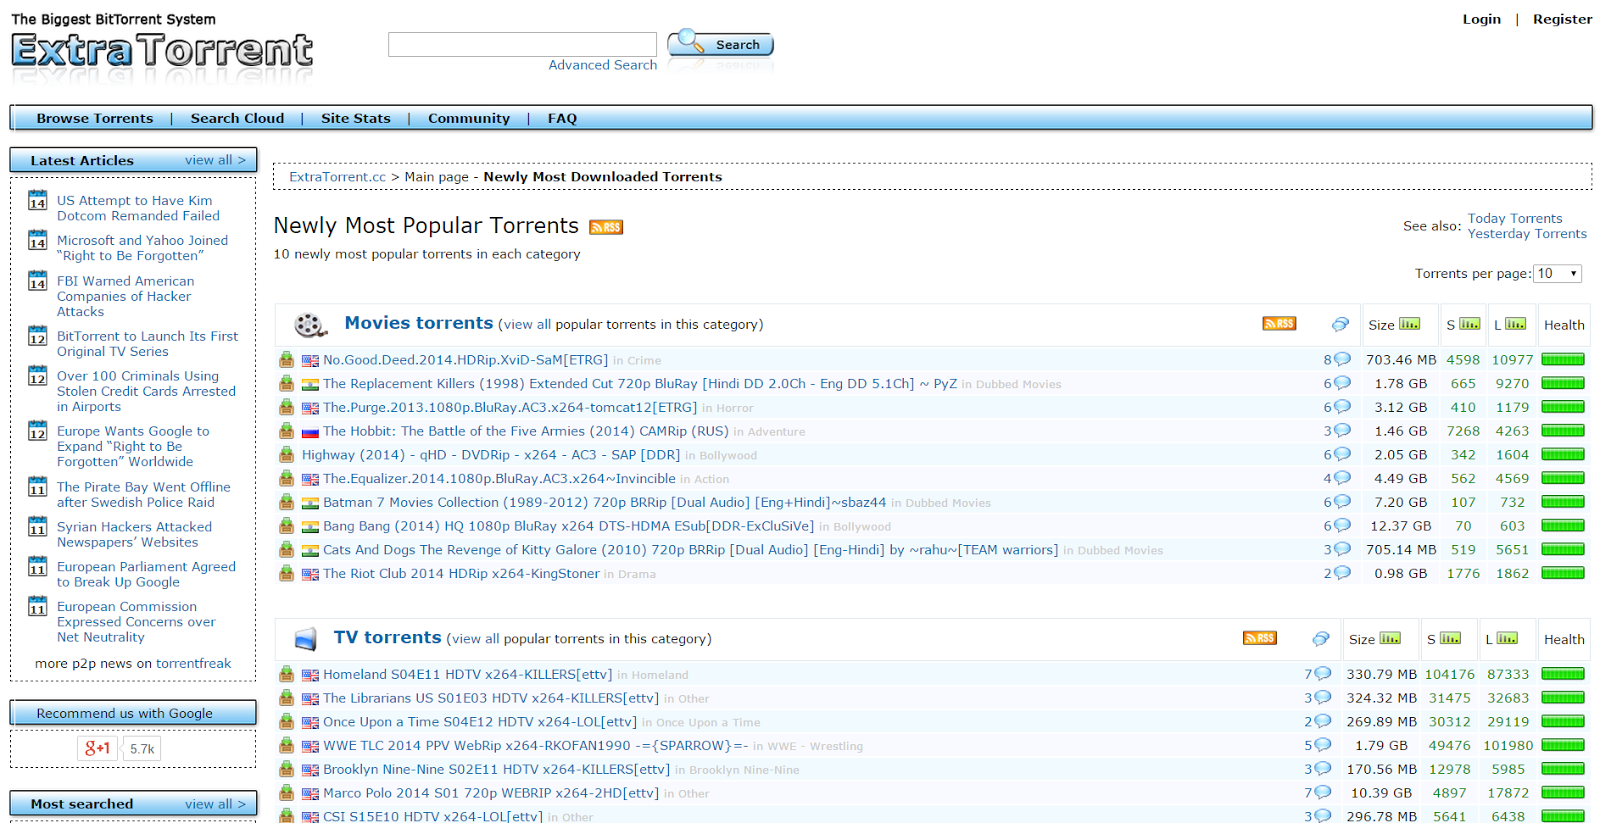Screen dimensions: 1600x823
Task: Open the Community menu item
Action: coord(469,118)
